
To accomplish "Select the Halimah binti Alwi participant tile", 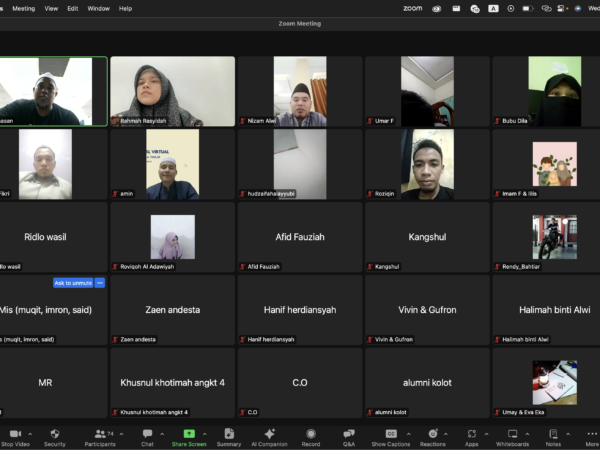I will click(x=546, y=310).
